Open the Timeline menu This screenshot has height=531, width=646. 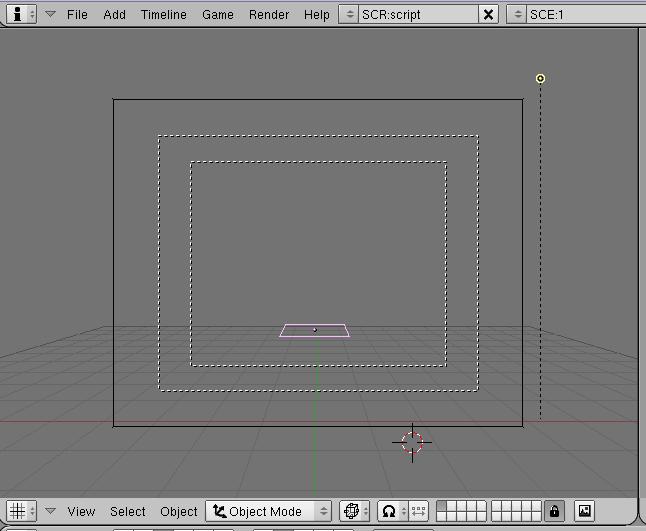coord(164,14)
